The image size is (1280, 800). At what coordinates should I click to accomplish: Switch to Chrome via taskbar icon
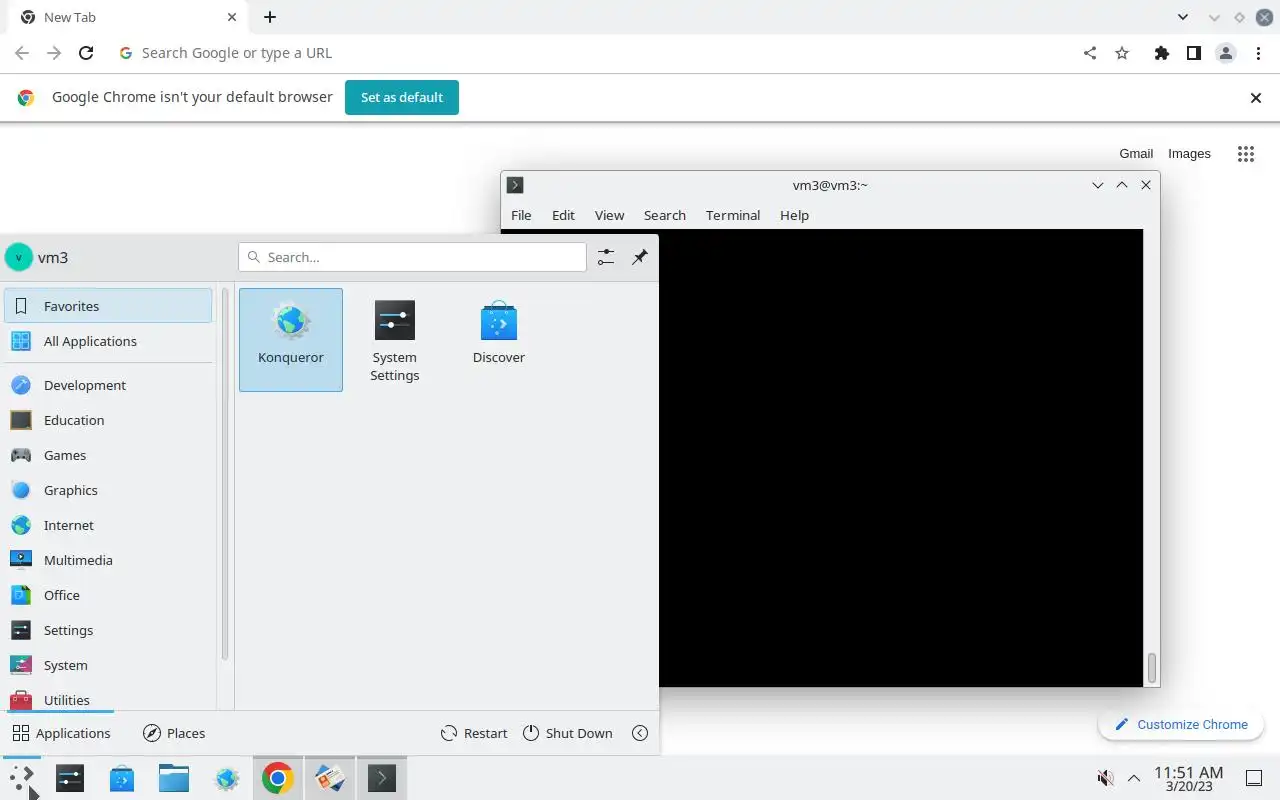click(x=278, y=778)
